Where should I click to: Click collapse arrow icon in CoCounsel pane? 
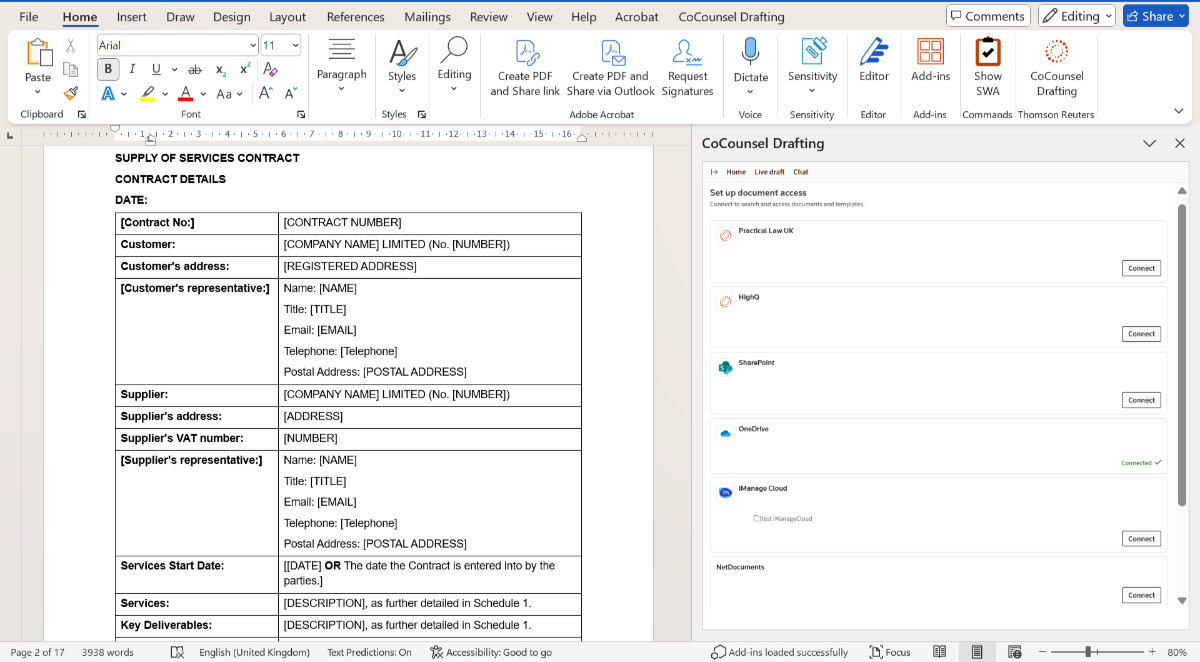pyautogui.click(x=716, y=172)
